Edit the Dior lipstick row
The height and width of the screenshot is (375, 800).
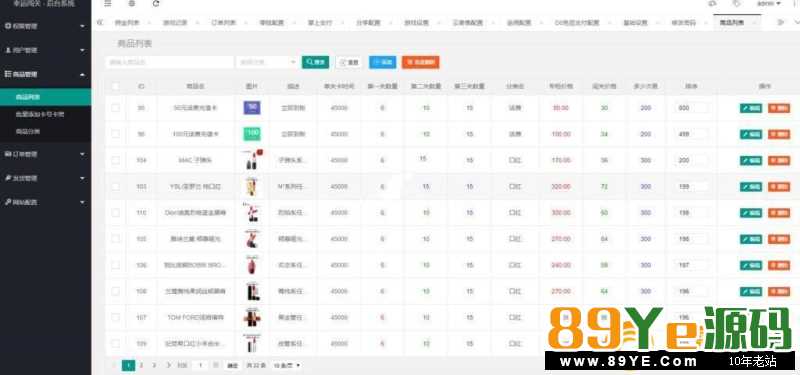tap(751, 213)
